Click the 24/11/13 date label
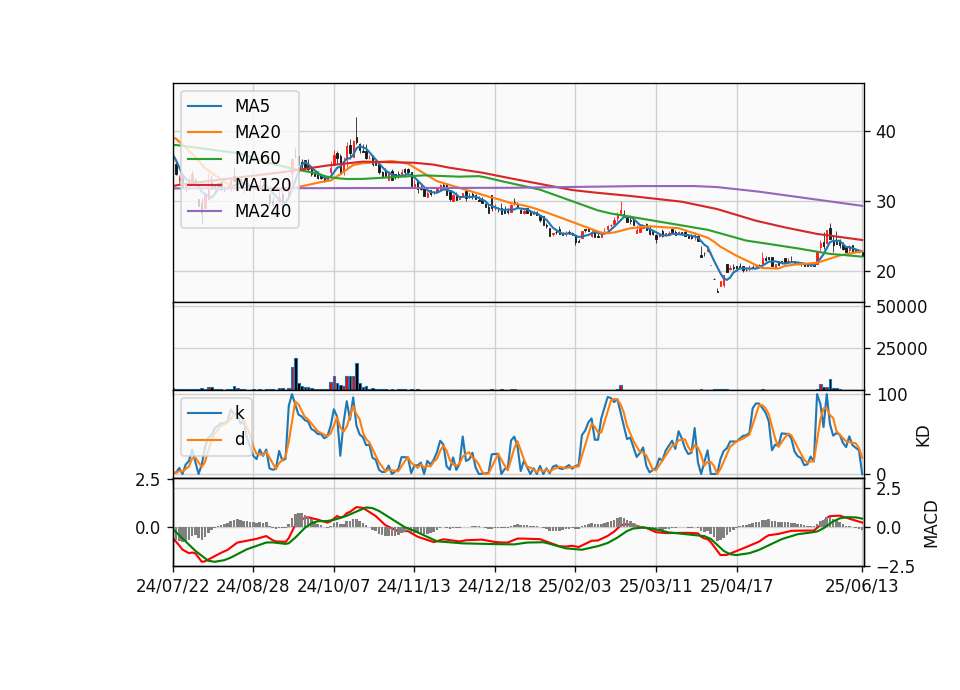 coord(414,586)
